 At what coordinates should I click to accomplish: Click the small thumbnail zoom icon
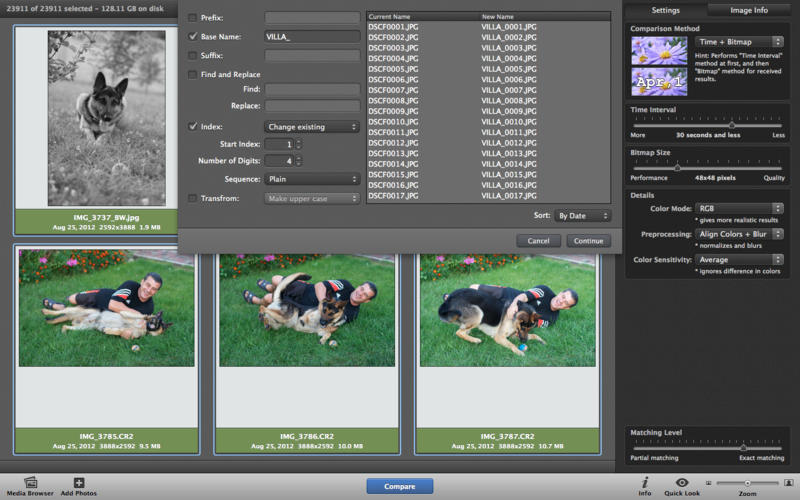(709, 483)
